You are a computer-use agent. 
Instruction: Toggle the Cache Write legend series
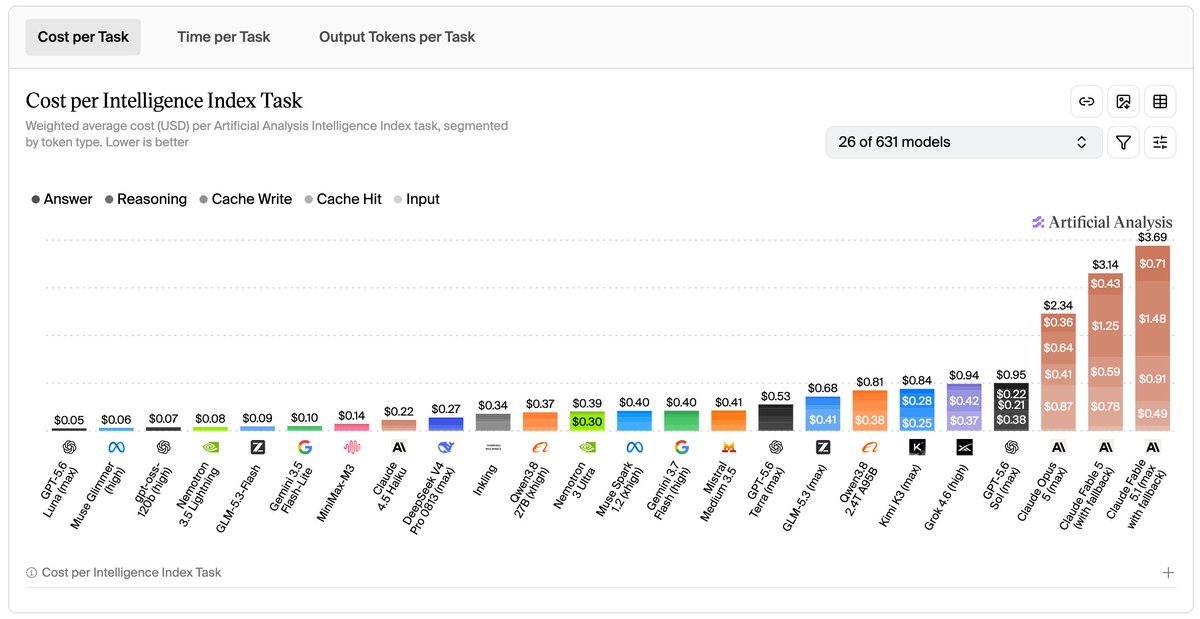[246, 199]
